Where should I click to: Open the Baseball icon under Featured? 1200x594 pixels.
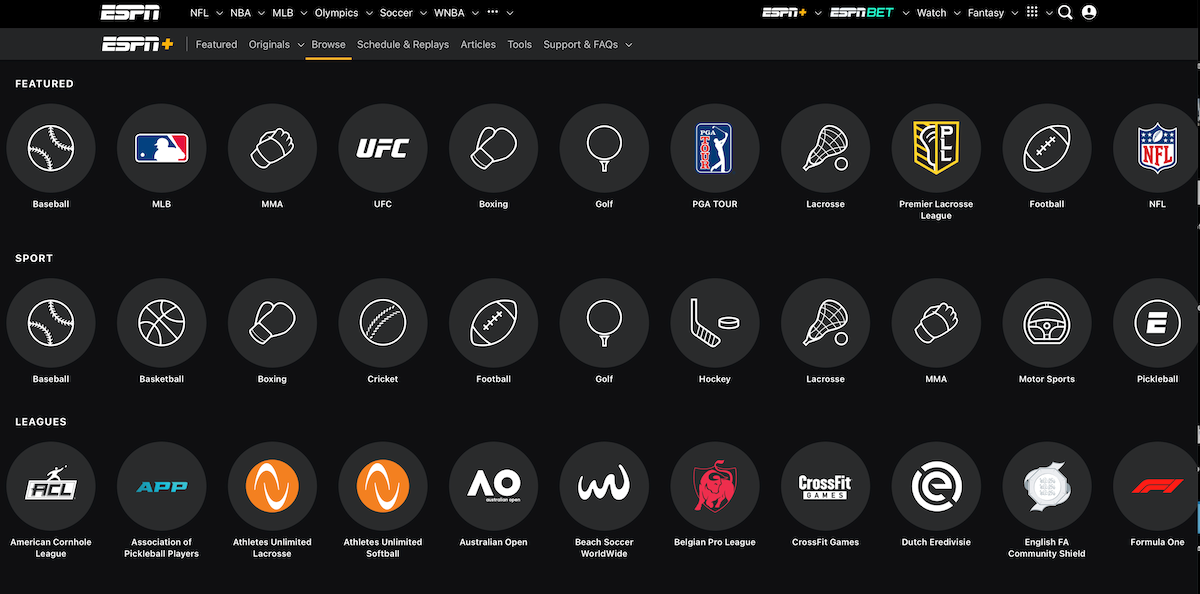tap(51, 149)
